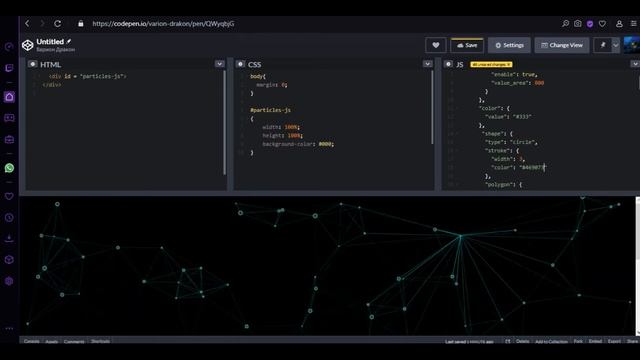Click Embed in the footer bar
The width and height of the screenshot is (640, 360).
[595, 341]
